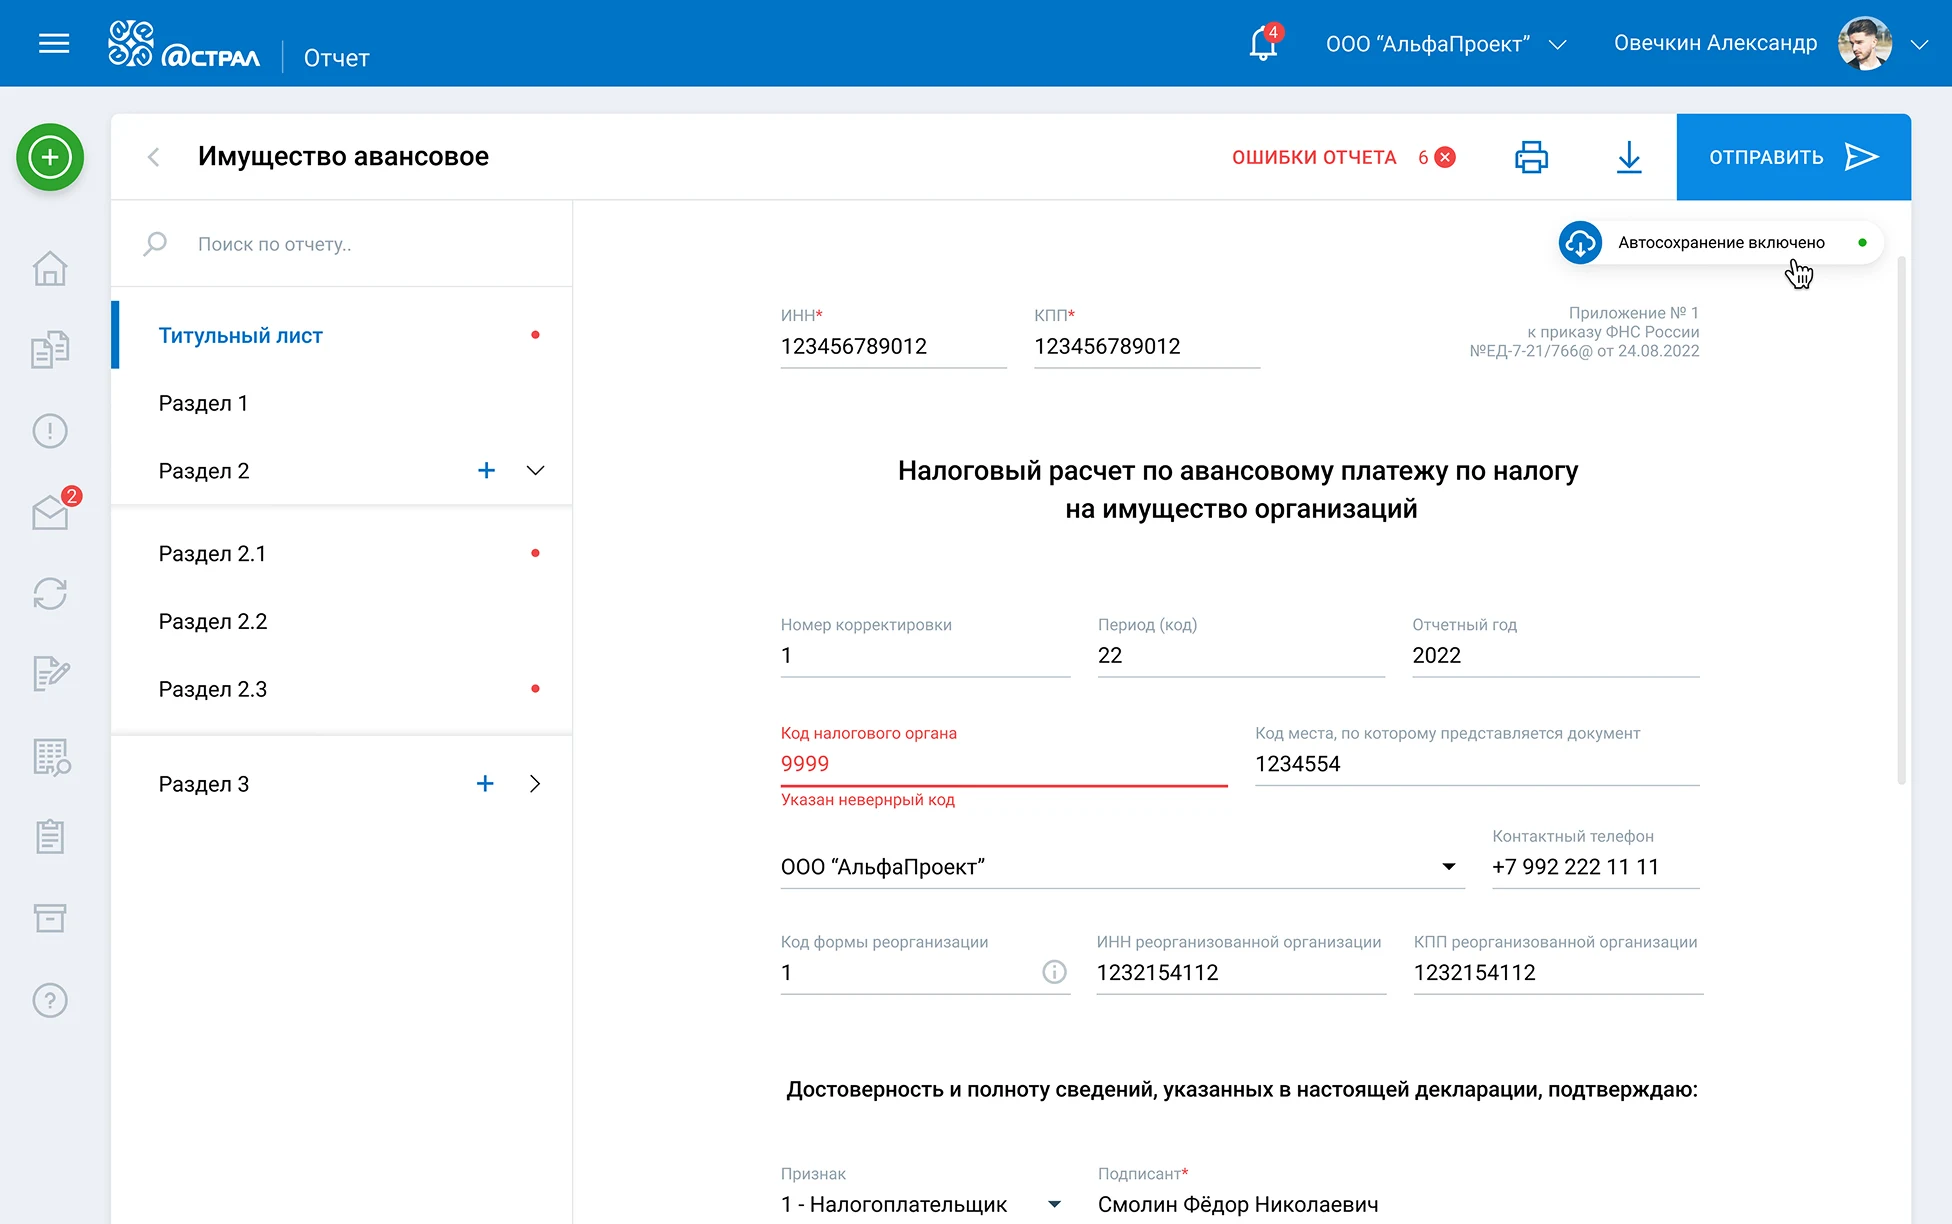This screenshot has height=1224, width=1952.
Task: Click the Поиск по отчету search field
Action: coord(341,244)
